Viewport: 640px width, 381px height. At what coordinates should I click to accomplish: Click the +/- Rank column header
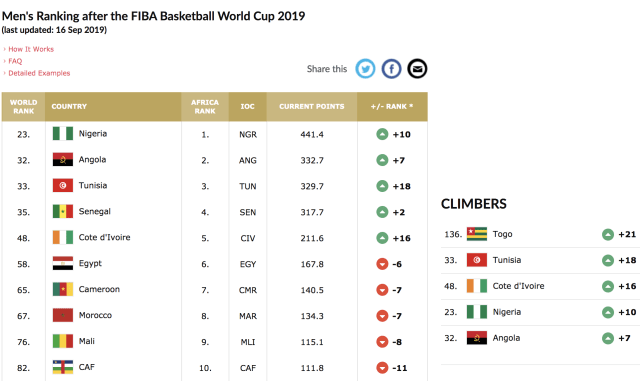tap(392, 107)
